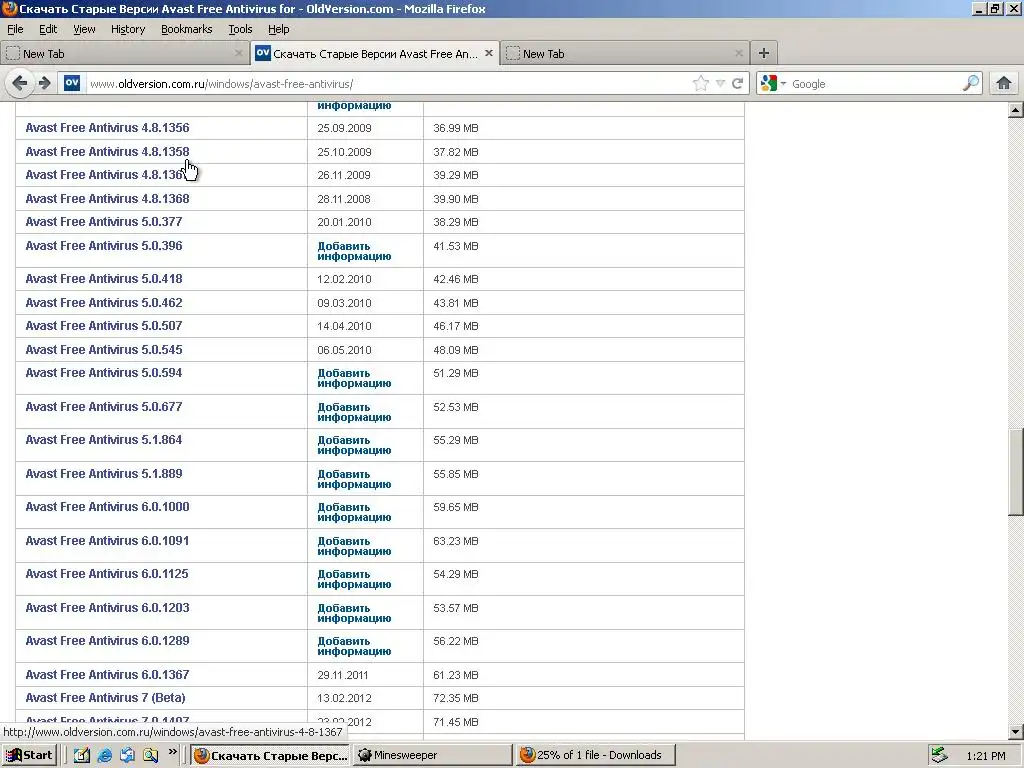Viewport: 1024px width, 768px height.
Task: Click the Firefox taskbar button 'Скачать Старые Верс...'
Action: pos(271,755)
